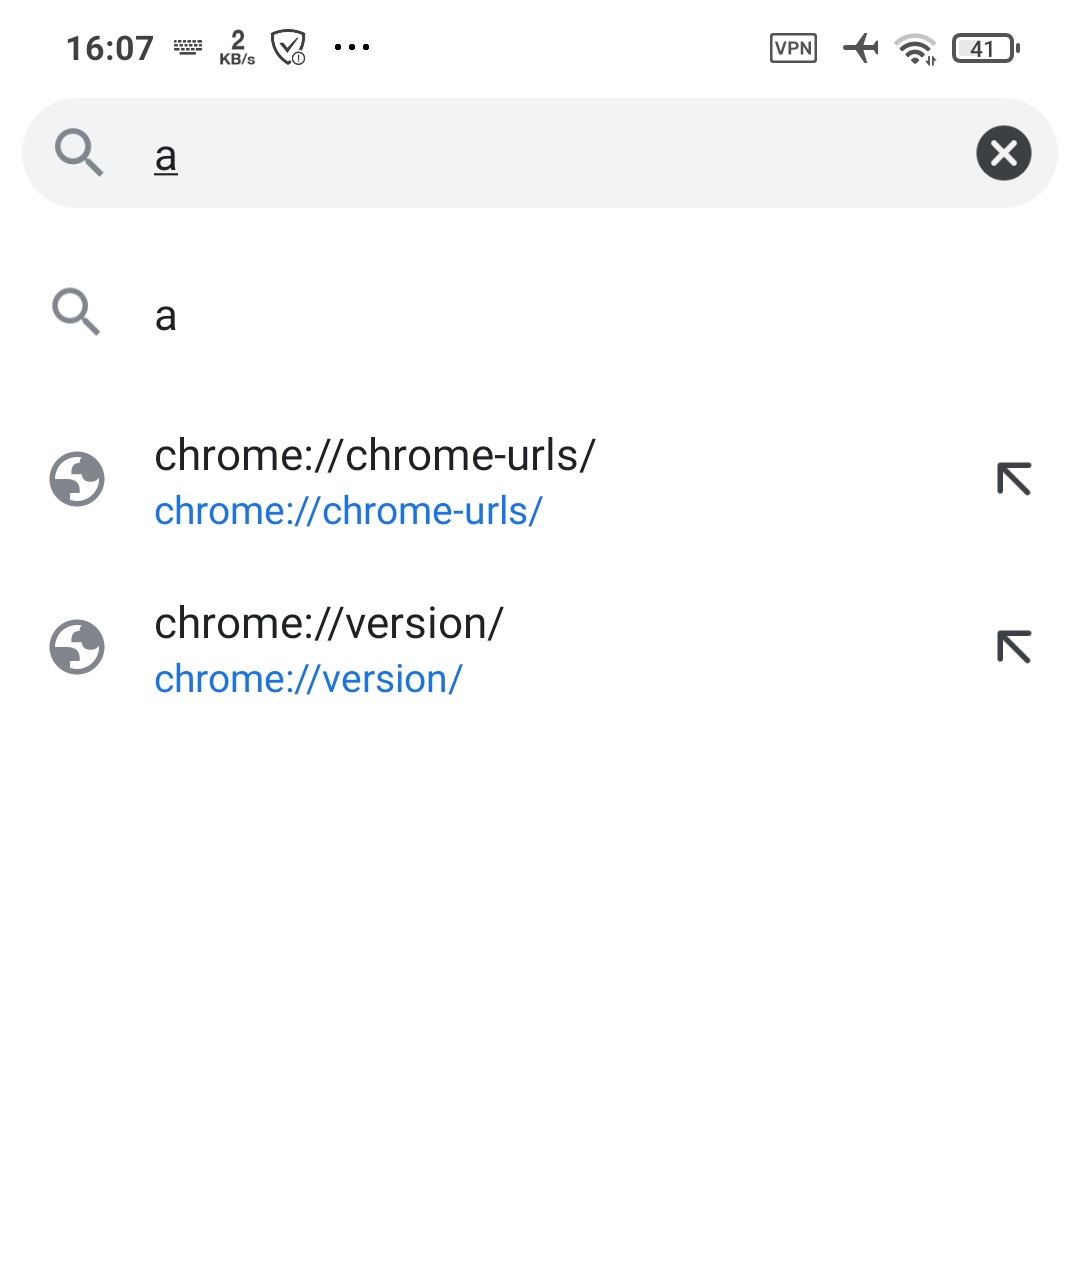Tap the airplane mode status icon
Screen dimensions: 1080x1262
click(x=861, y=47)
